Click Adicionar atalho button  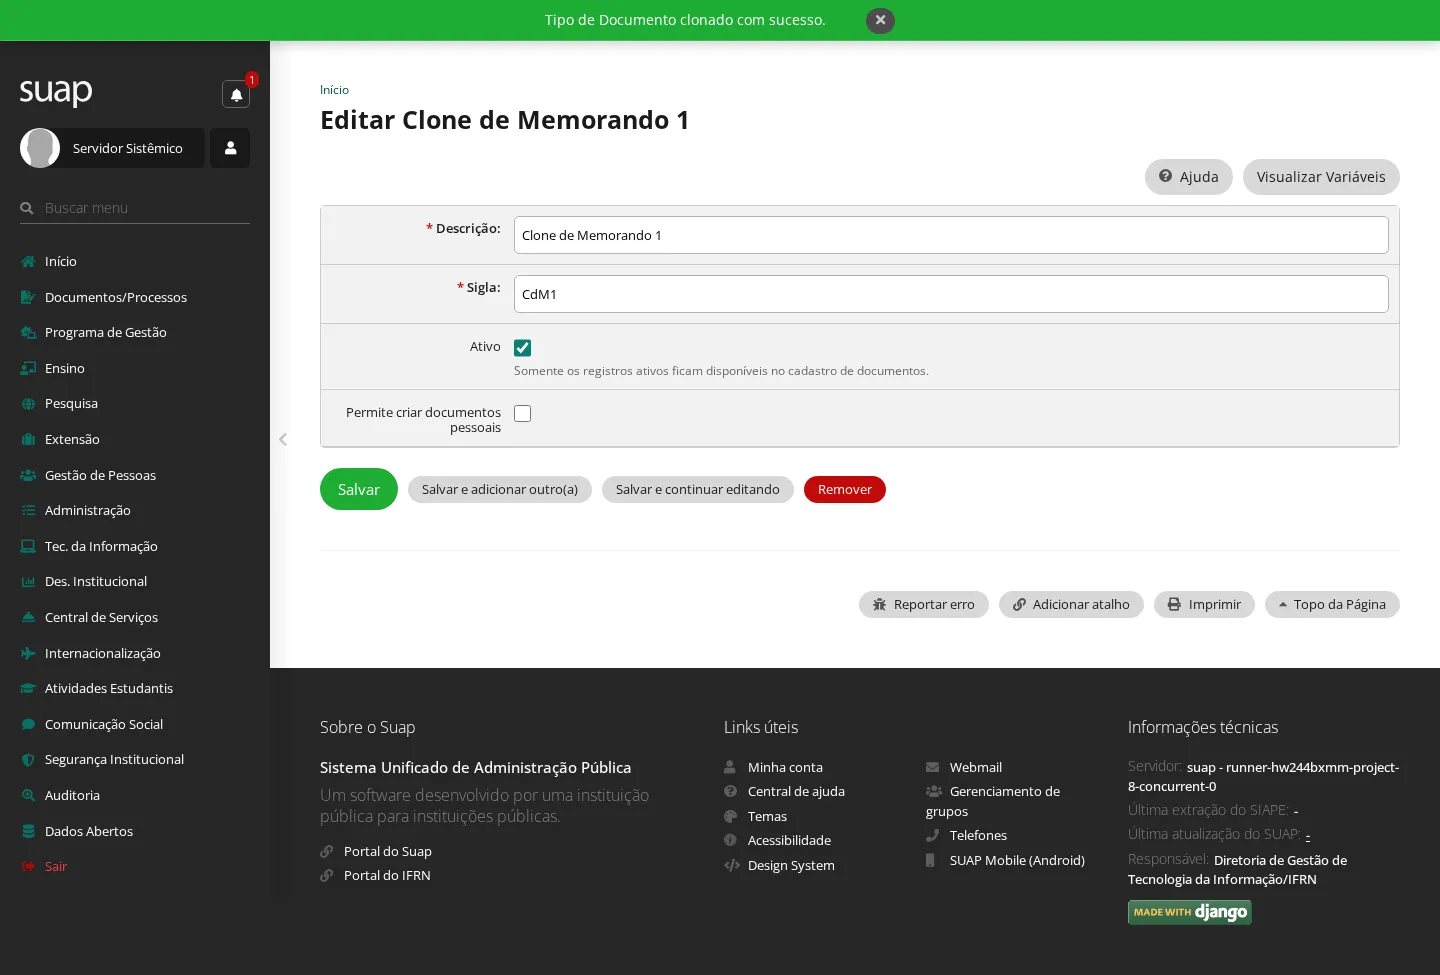[x=1071, y=604]
